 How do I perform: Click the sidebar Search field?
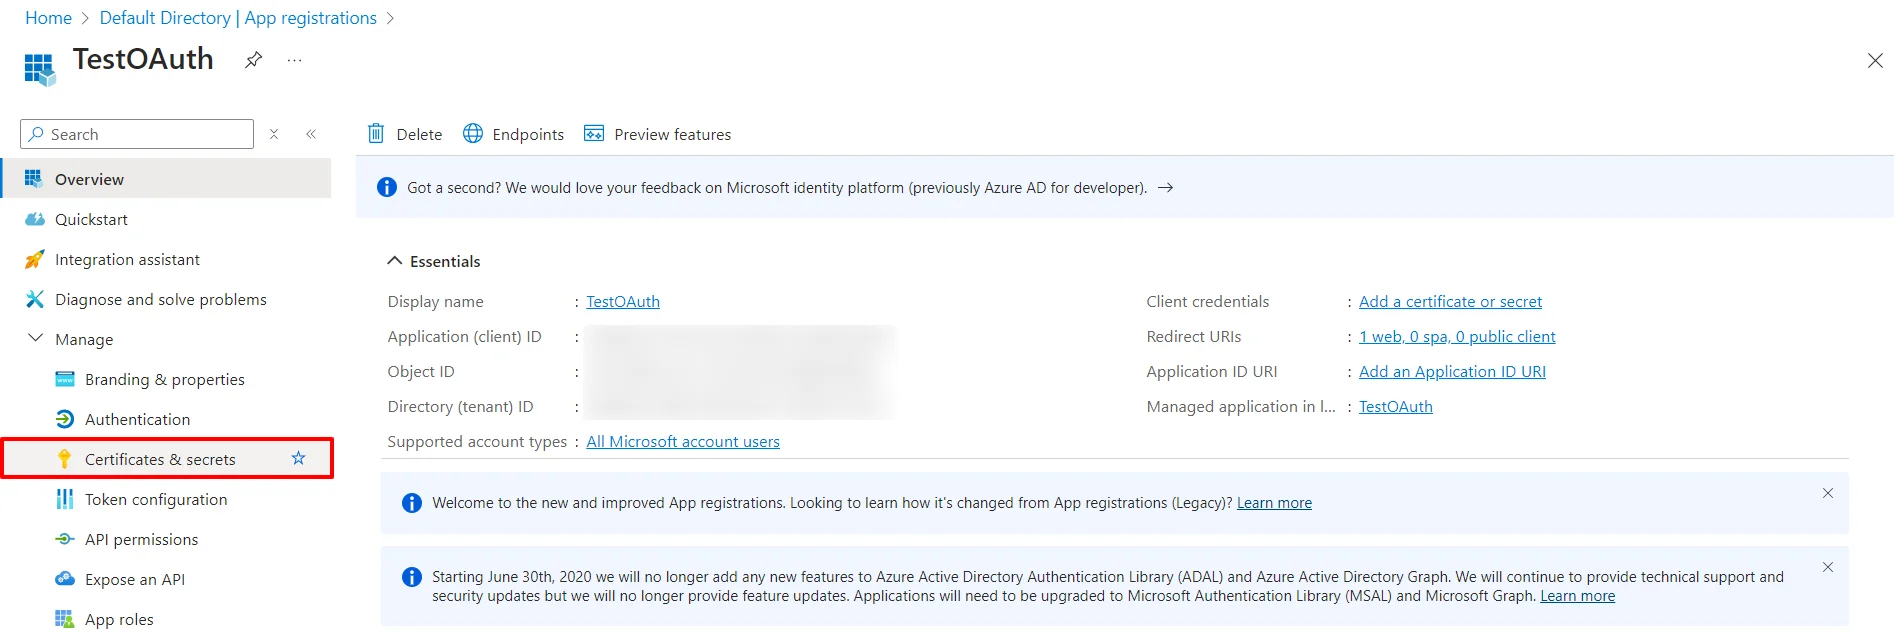tap(137, 134)
